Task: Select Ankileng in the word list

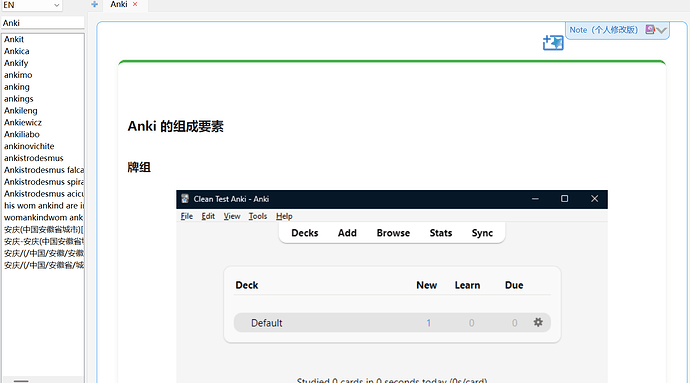Action: (21, 110)
